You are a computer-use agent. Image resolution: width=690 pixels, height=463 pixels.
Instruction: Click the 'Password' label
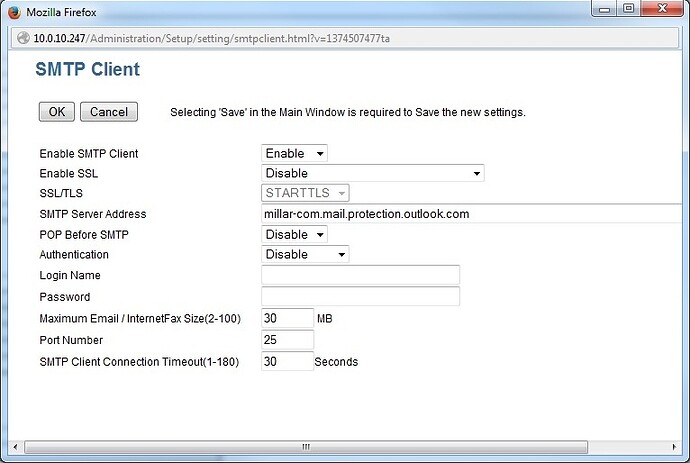click(65, 297)
